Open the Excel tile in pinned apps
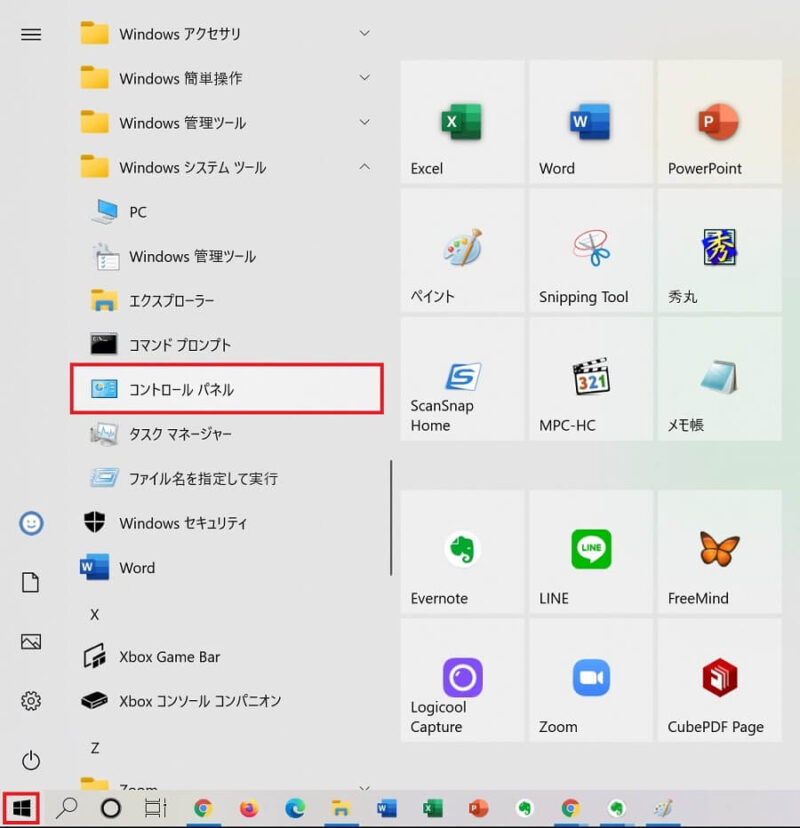 coord(462,122)
